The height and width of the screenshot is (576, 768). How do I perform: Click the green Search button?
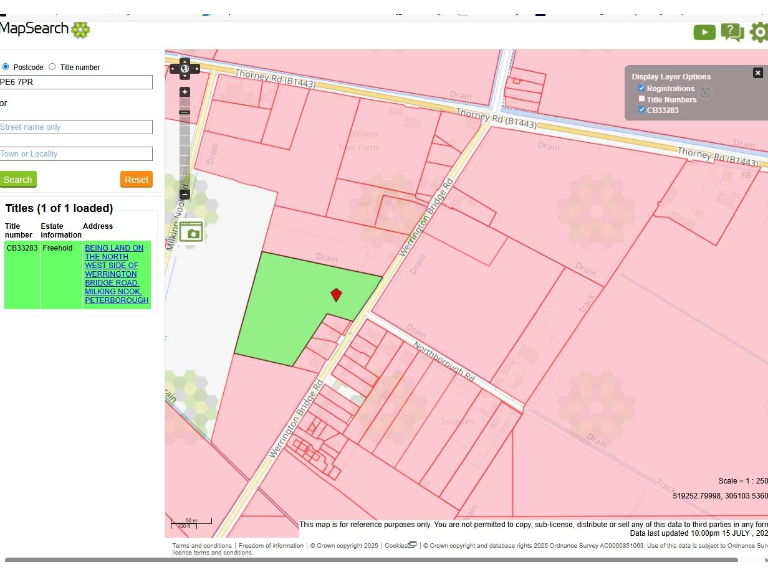[18, 180]
